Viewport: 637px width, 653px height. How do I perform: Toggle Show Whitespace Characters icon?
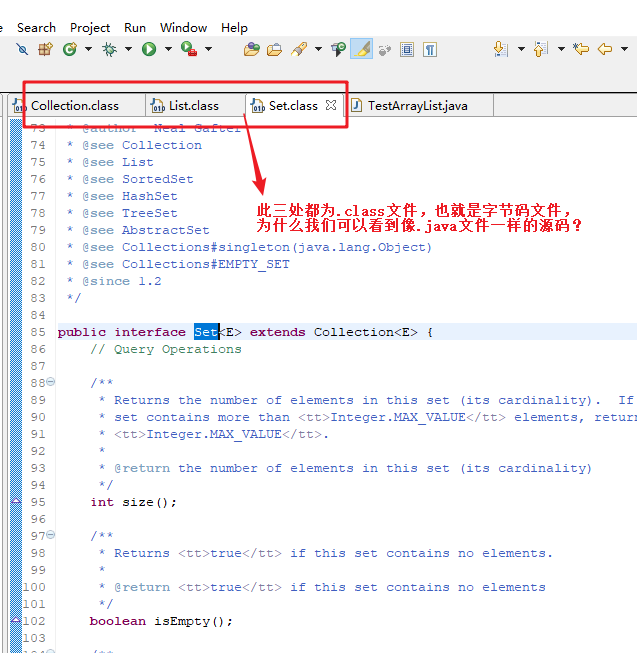430,50
